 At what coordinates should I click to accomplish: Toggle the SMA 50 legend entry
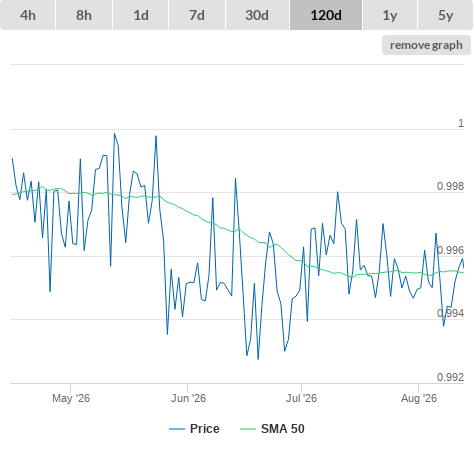pyautogui.click(x=283, y=429)
